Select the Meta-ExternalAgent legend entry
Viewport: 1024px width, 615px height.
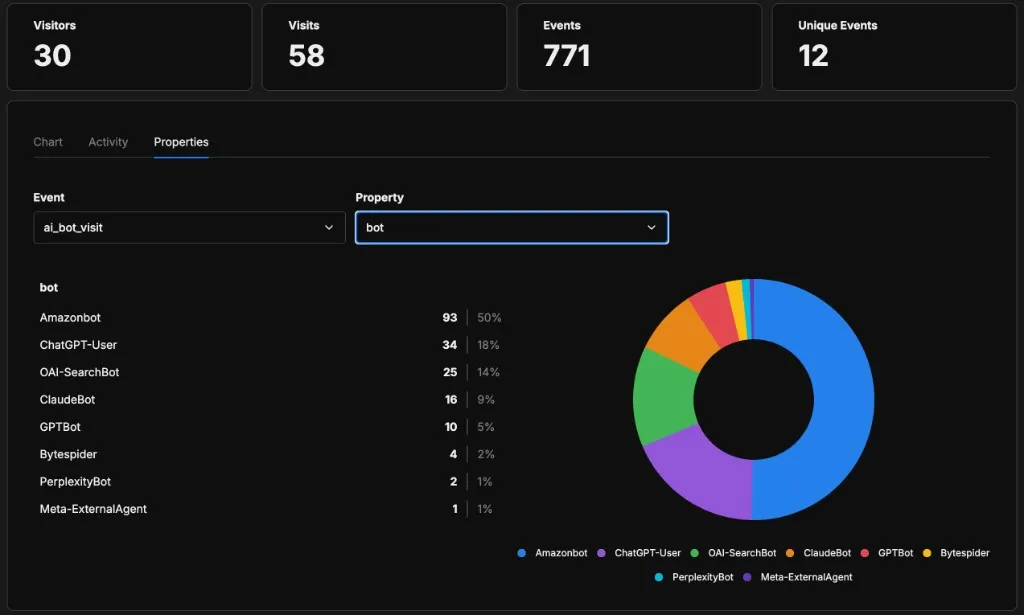click(745, 577)
